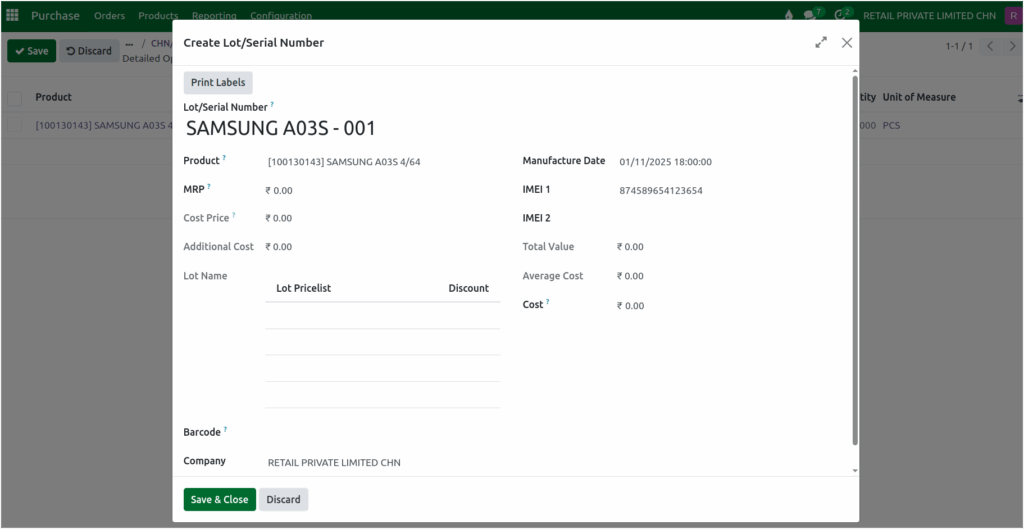
Task: Show help tooltip for Lot/Serial Number
Action: (272, 104)
